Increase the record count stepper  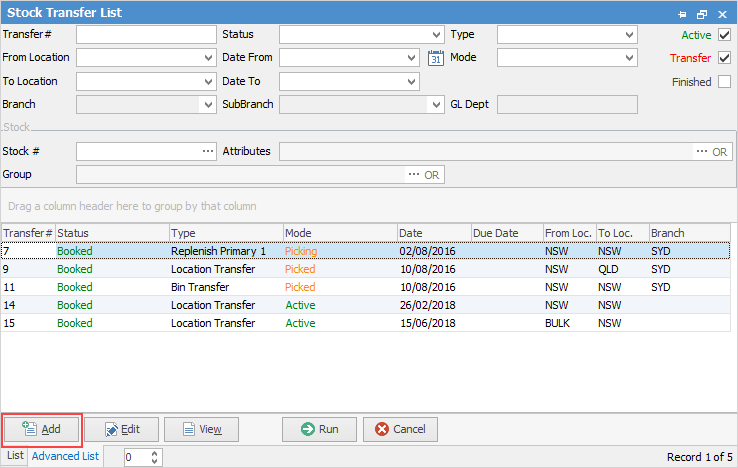154,453
